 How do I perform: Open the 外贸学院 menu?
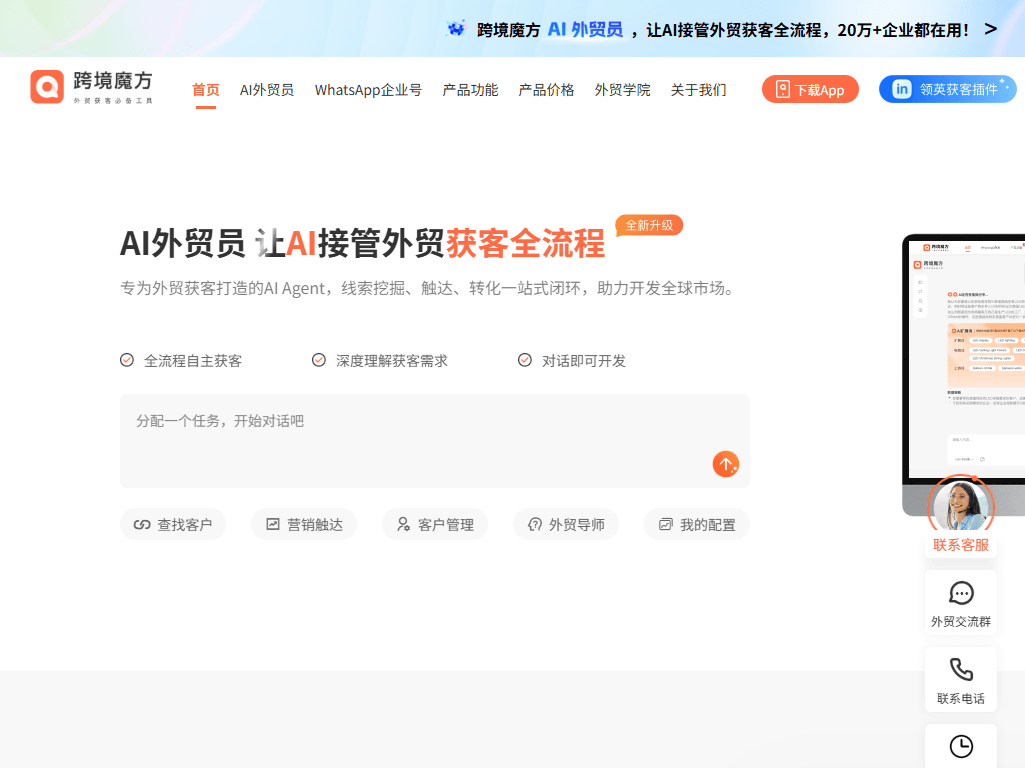coord(622,90)
